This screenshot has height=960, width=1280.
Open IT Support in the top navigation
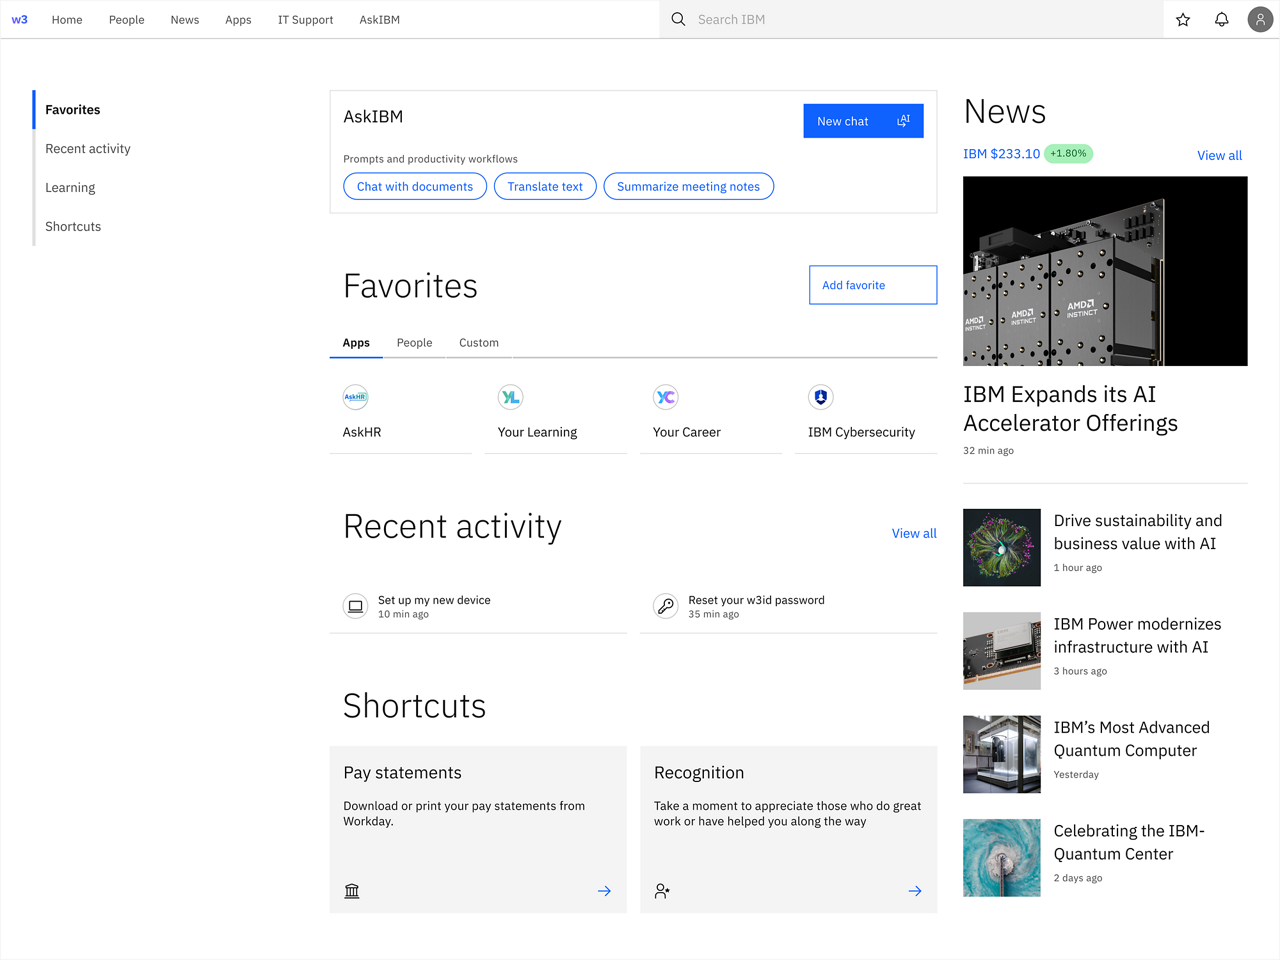click(305, 19)
